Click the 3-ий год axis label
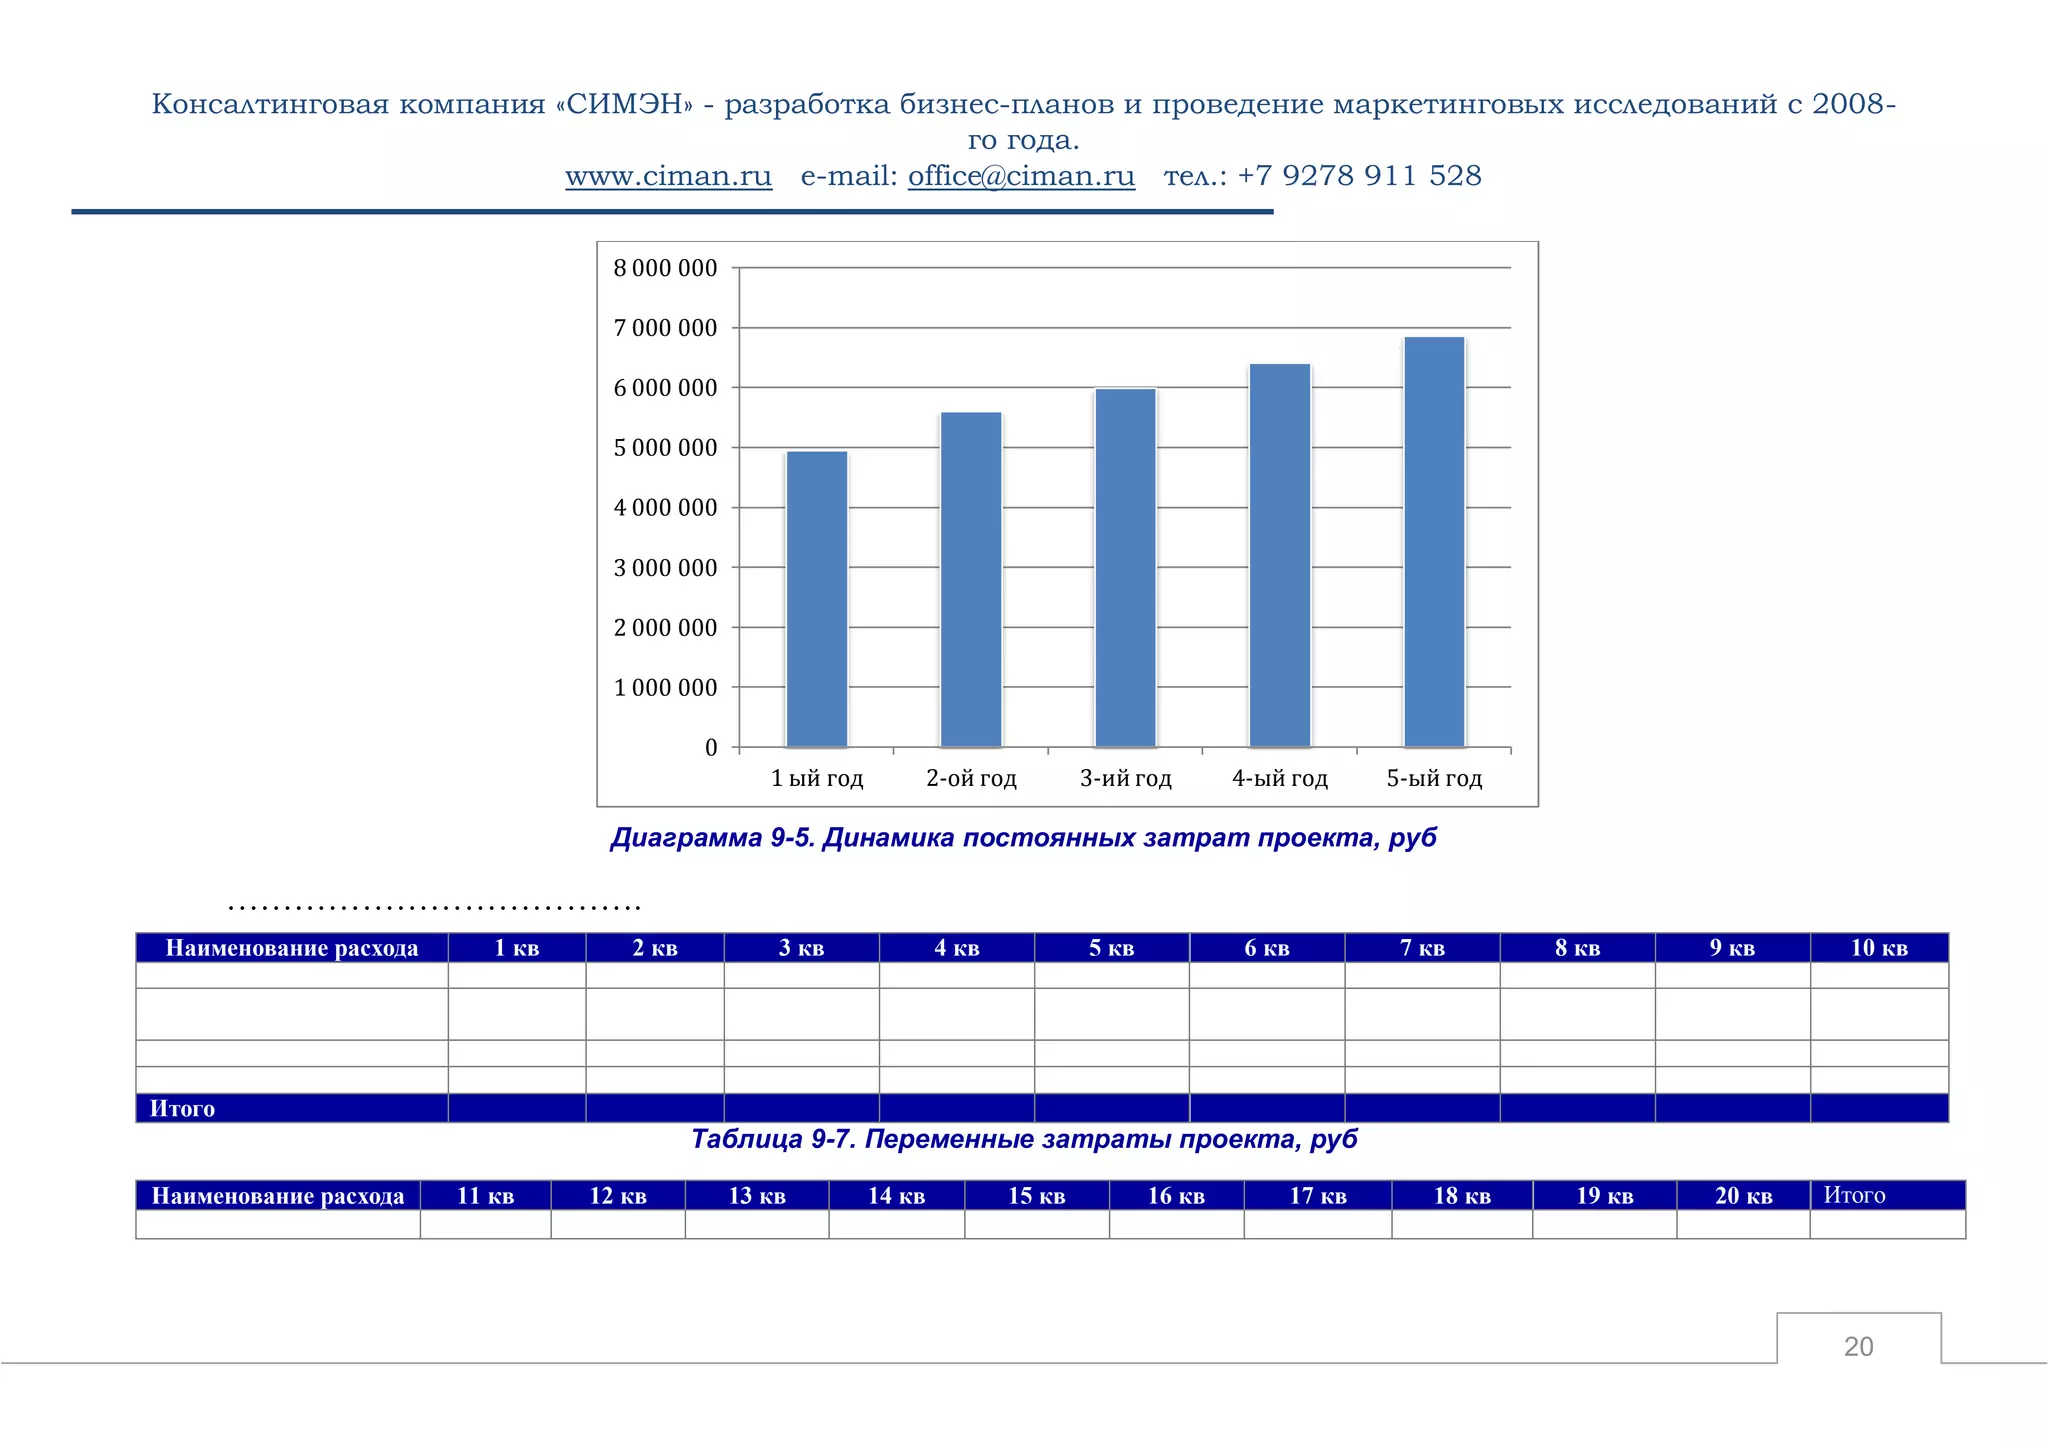 (x=1126, y=778)
